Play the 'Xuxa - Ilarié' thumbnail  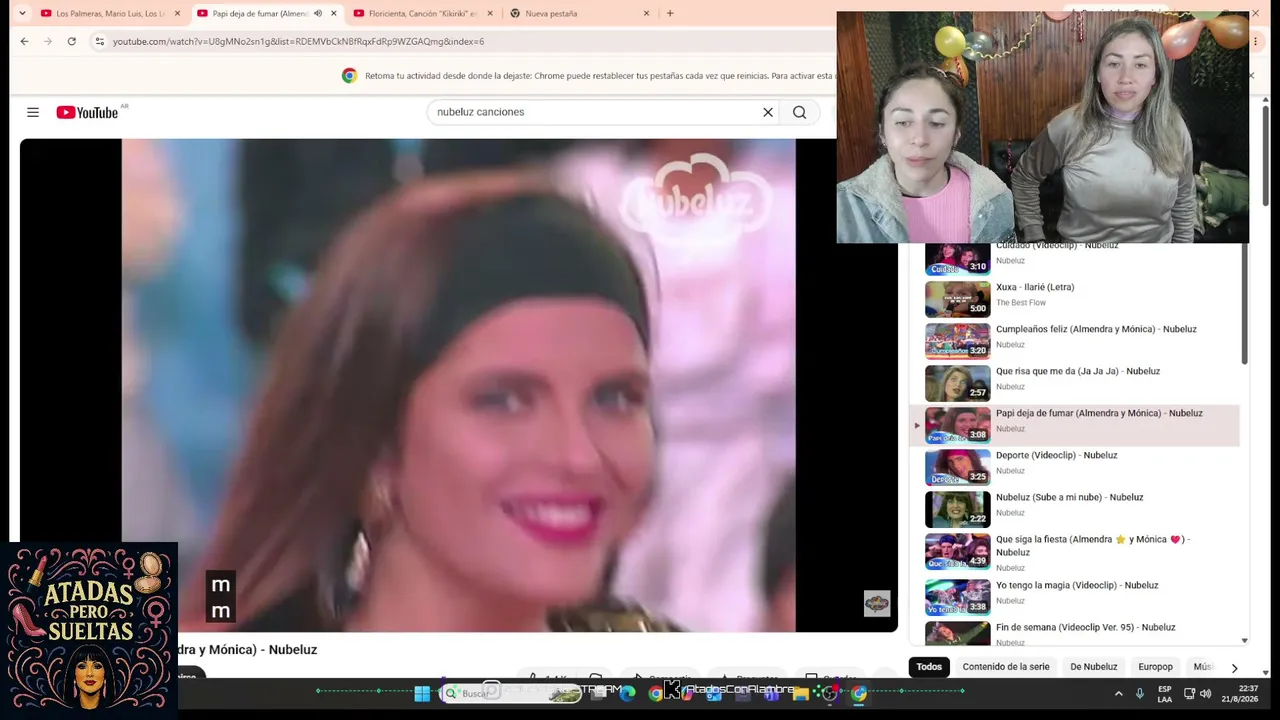click(x=957, y=299)
